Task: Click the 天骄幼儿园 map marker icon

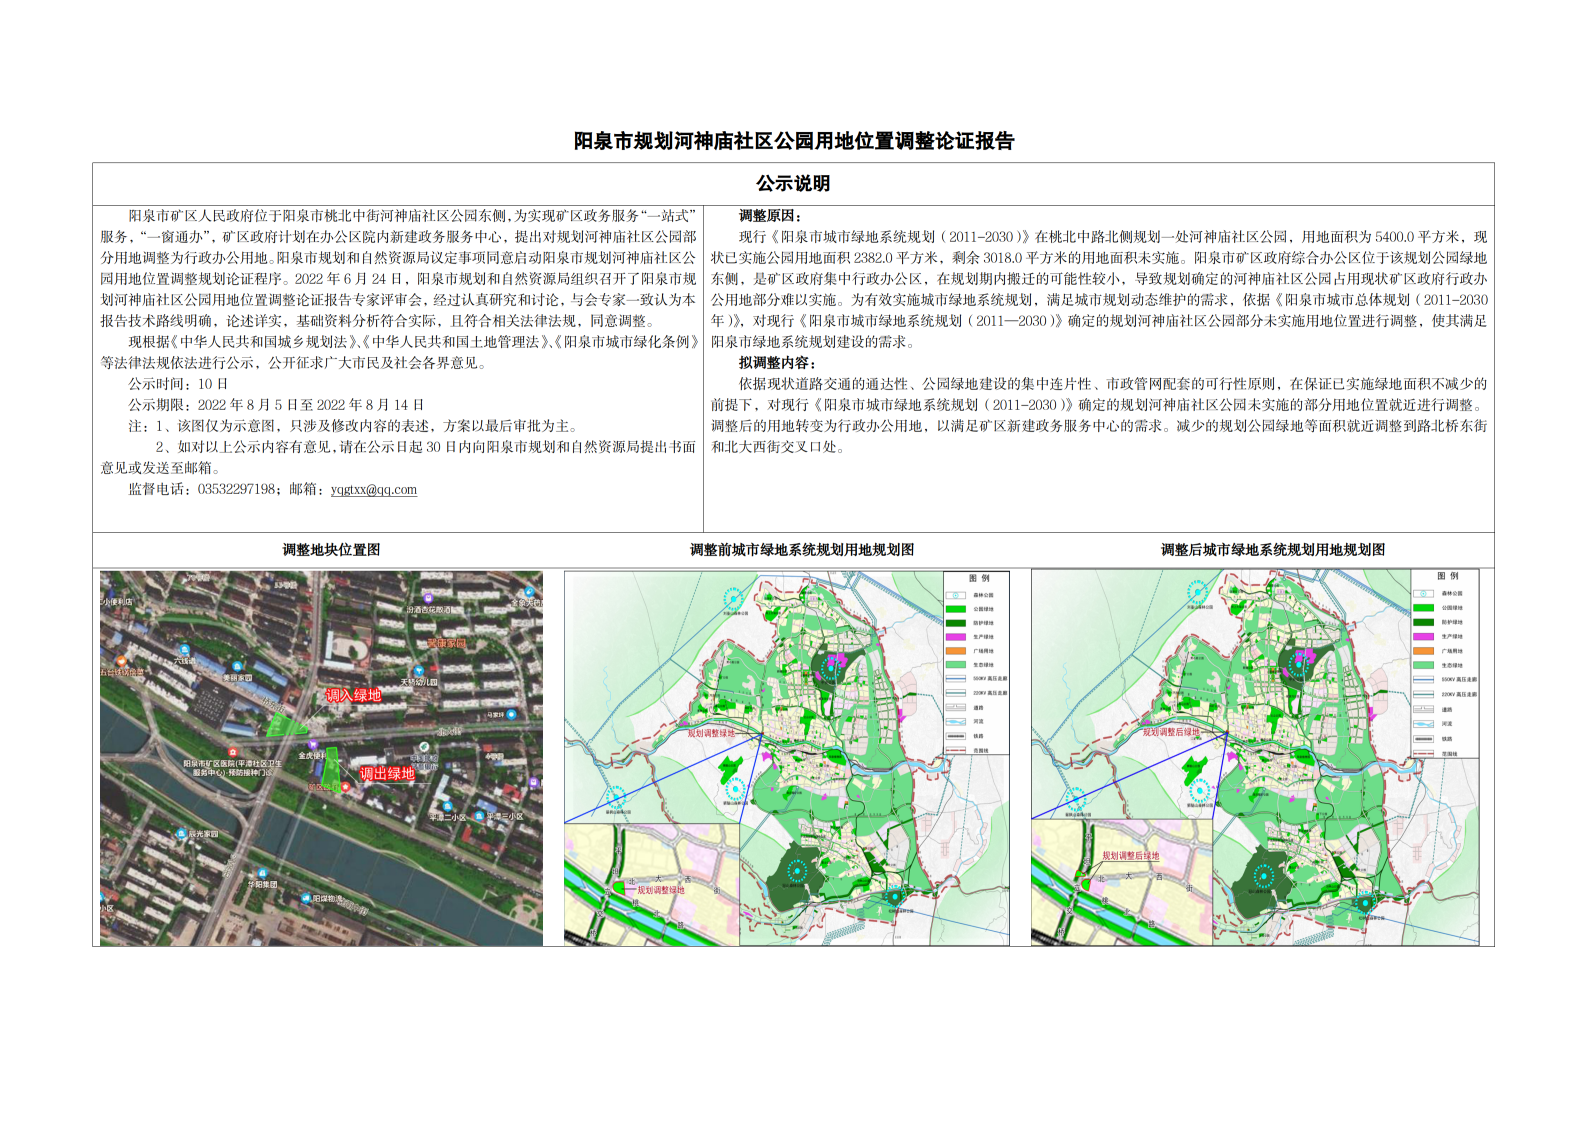Action: tap(419, 671)
